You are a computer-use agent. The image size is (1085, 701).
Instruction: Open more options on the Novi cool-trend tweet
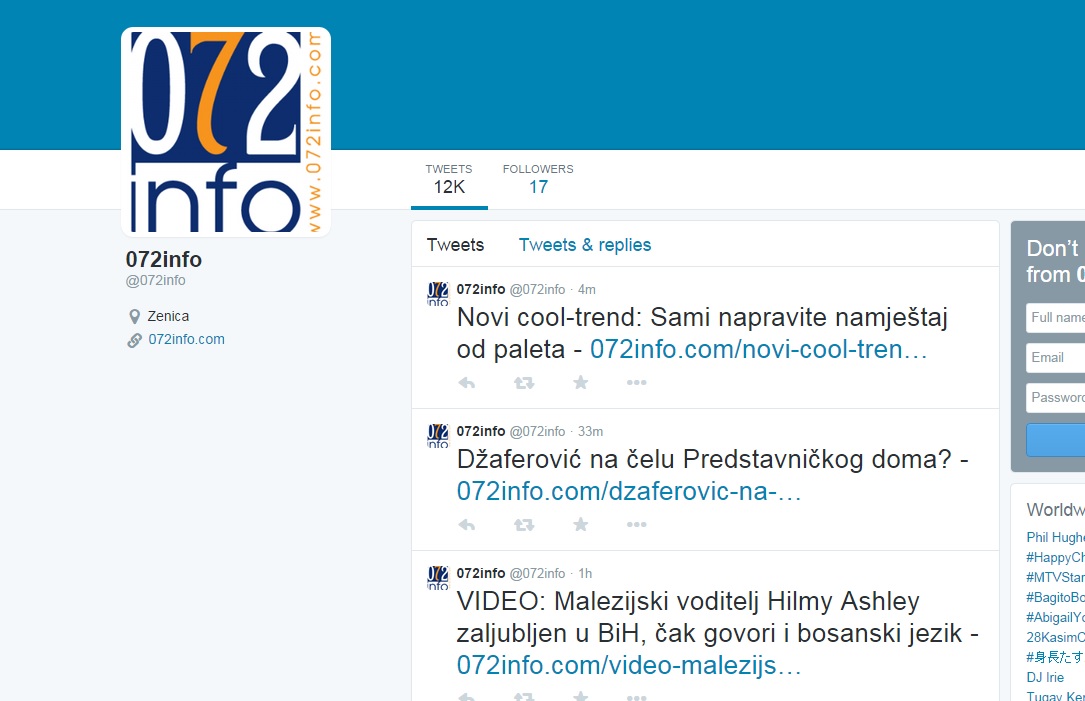(x=637, y=382)
